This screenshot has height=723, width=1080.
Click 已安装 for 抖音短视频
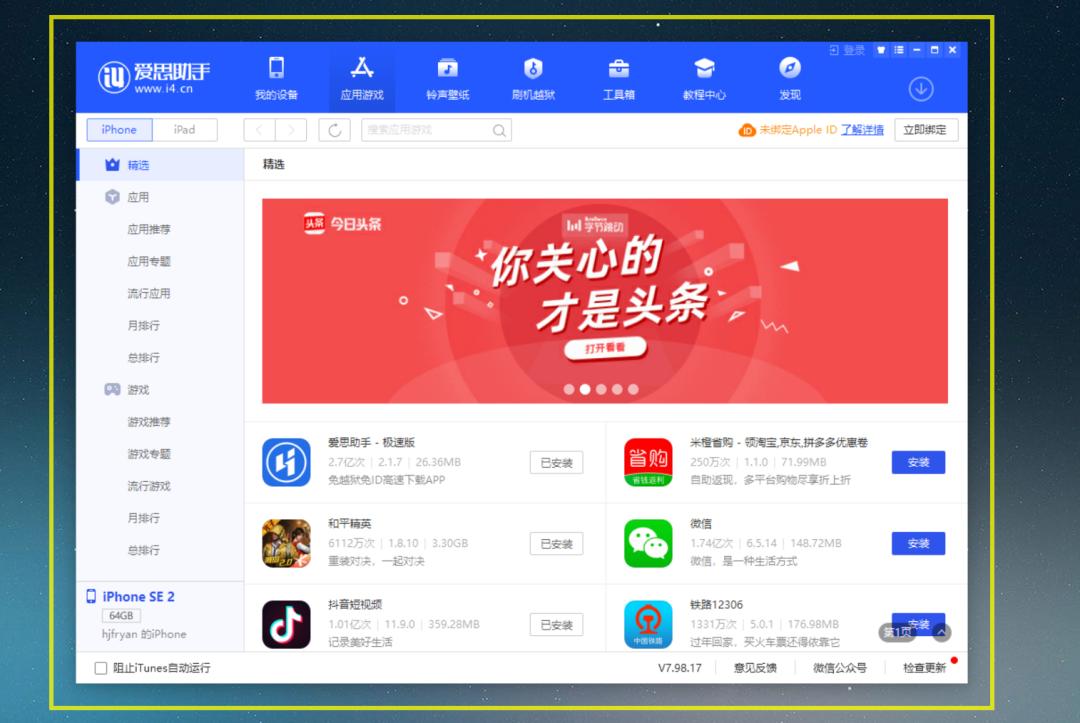click(557, 625)
